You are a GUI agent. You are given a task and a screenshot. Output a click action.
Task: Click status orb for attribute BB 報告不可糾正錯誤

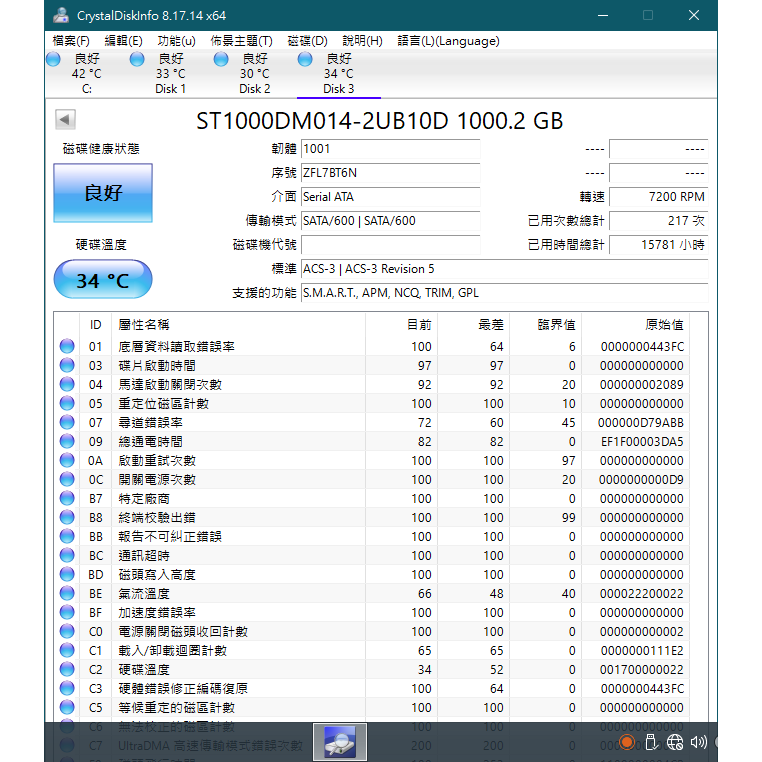click(67, 536)
